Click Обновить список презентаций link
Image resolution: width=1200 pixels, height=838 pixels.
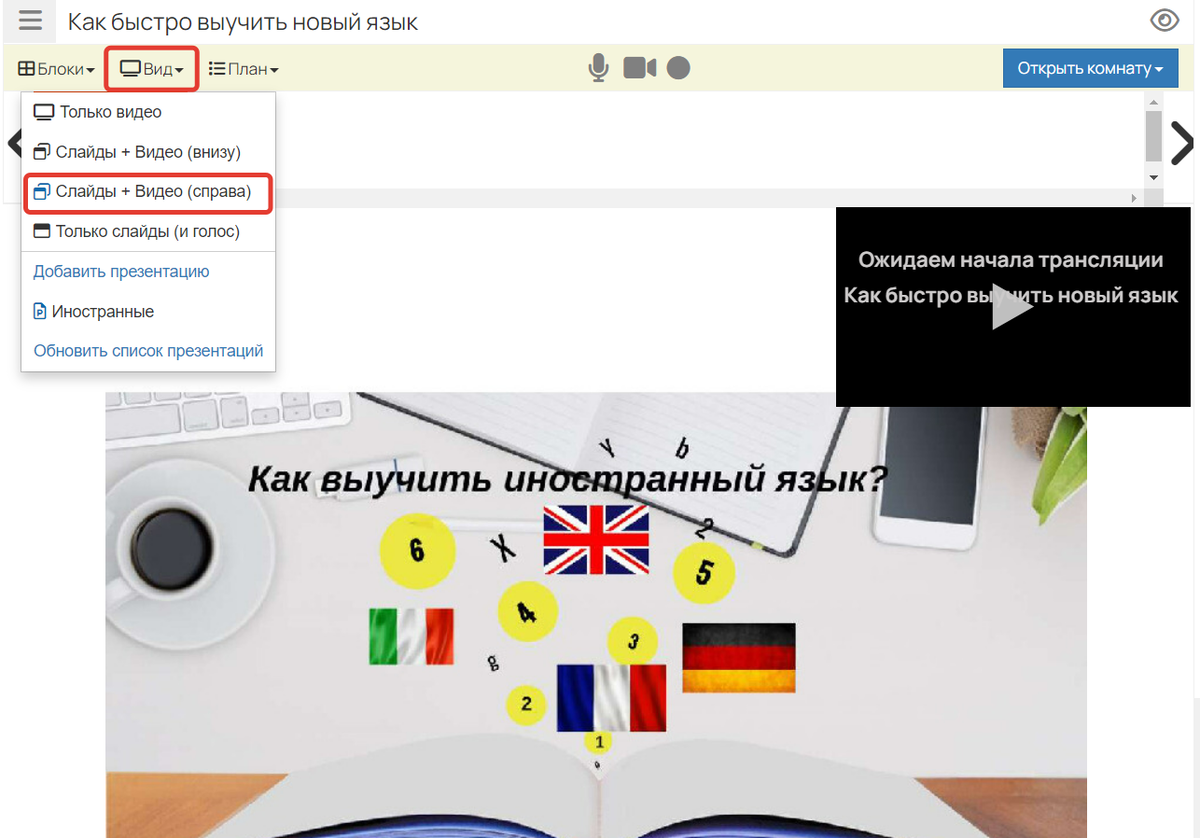[x=148, y=351]
